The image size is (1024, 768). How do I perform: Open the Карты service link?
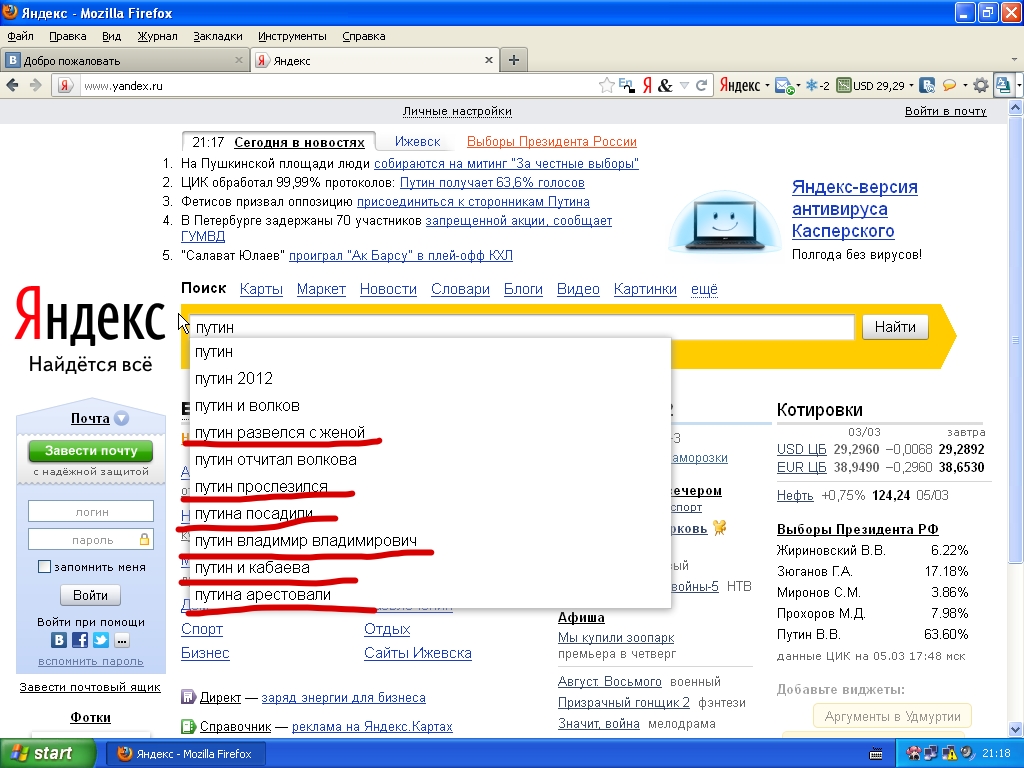click(x=261, y=289)
